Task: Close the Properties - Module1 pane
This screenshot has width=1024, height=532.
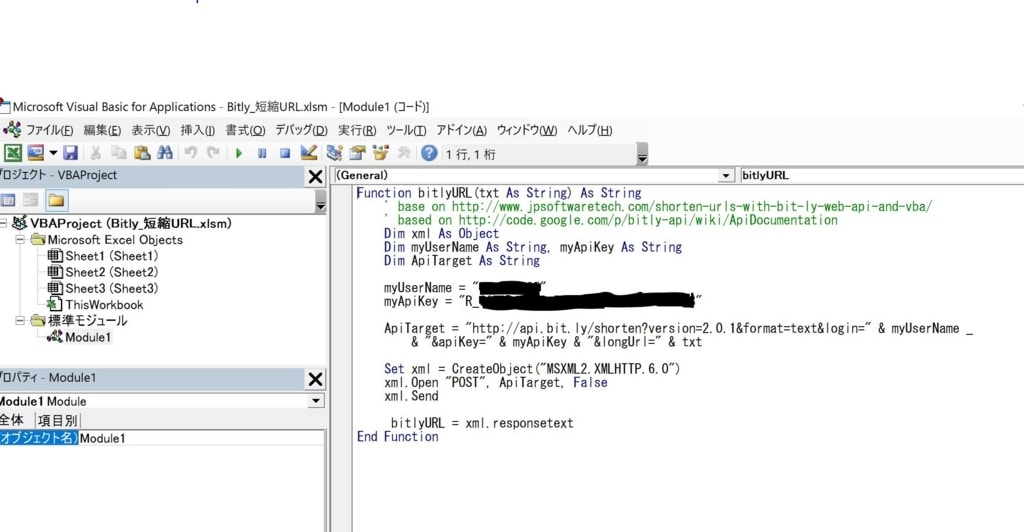Action: 315,379
